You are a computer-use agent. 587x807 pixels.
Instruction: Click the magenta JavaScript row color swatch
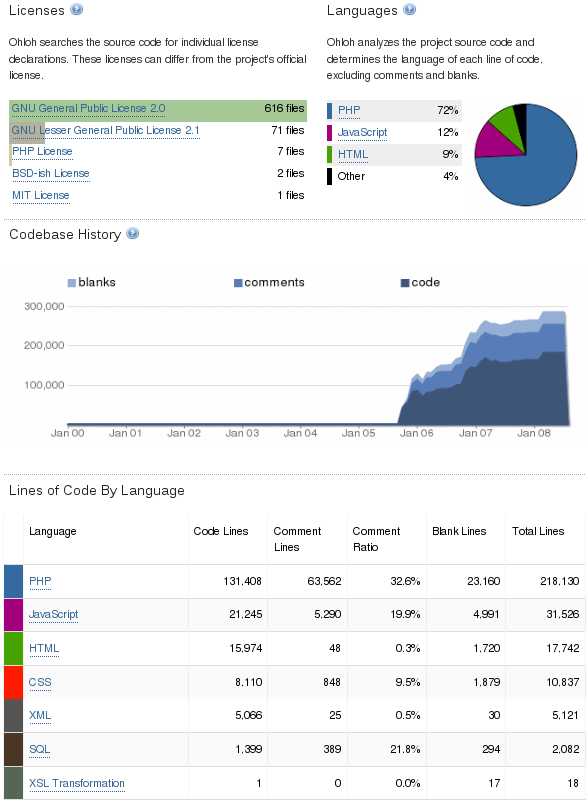[x=13, y=615]
